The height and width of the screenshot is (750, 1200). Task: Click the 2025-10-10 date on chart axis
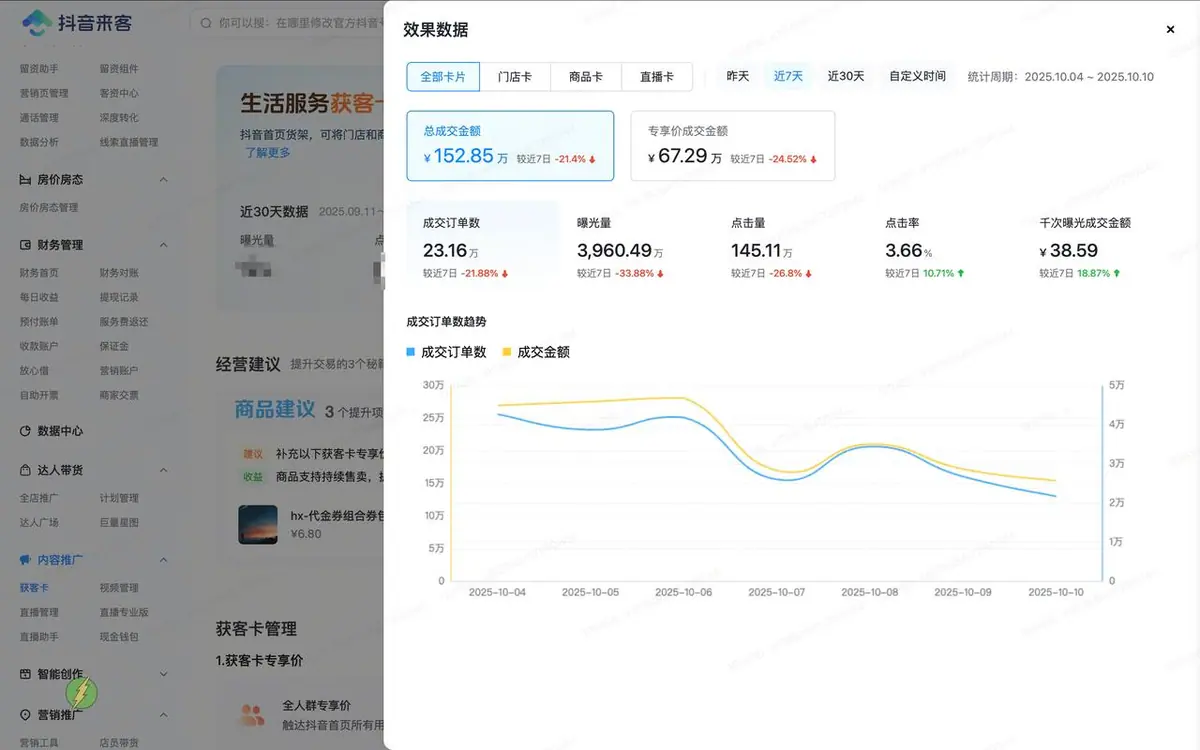1056,592
